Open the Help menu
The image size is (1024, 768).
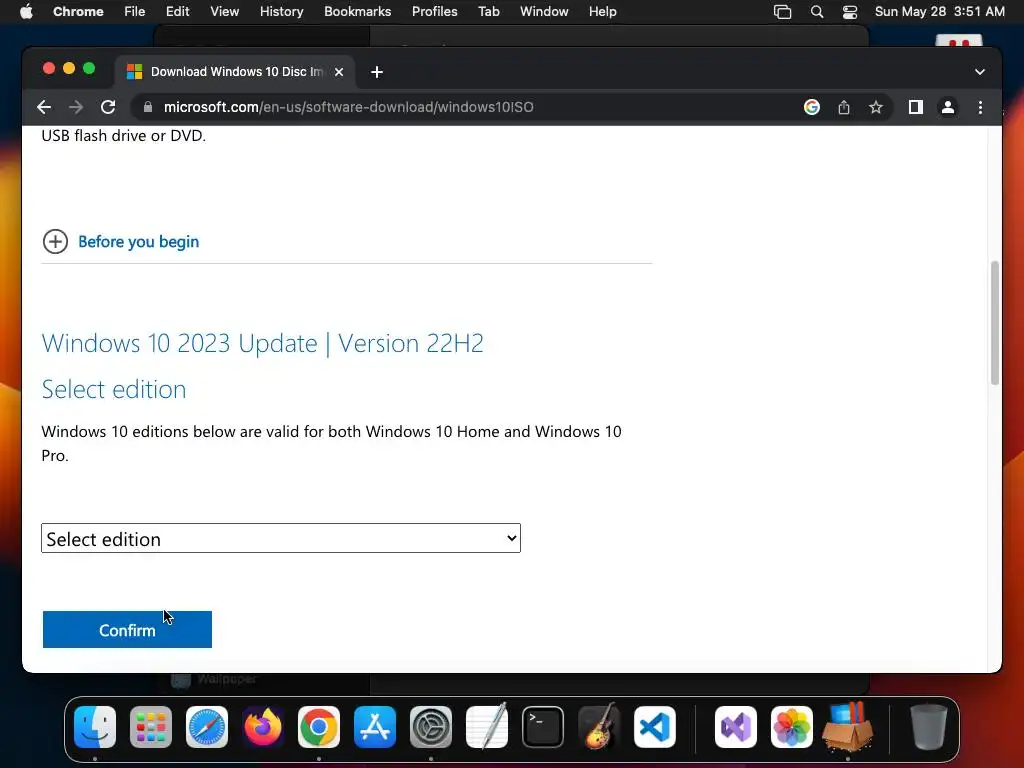pos(602,12)
